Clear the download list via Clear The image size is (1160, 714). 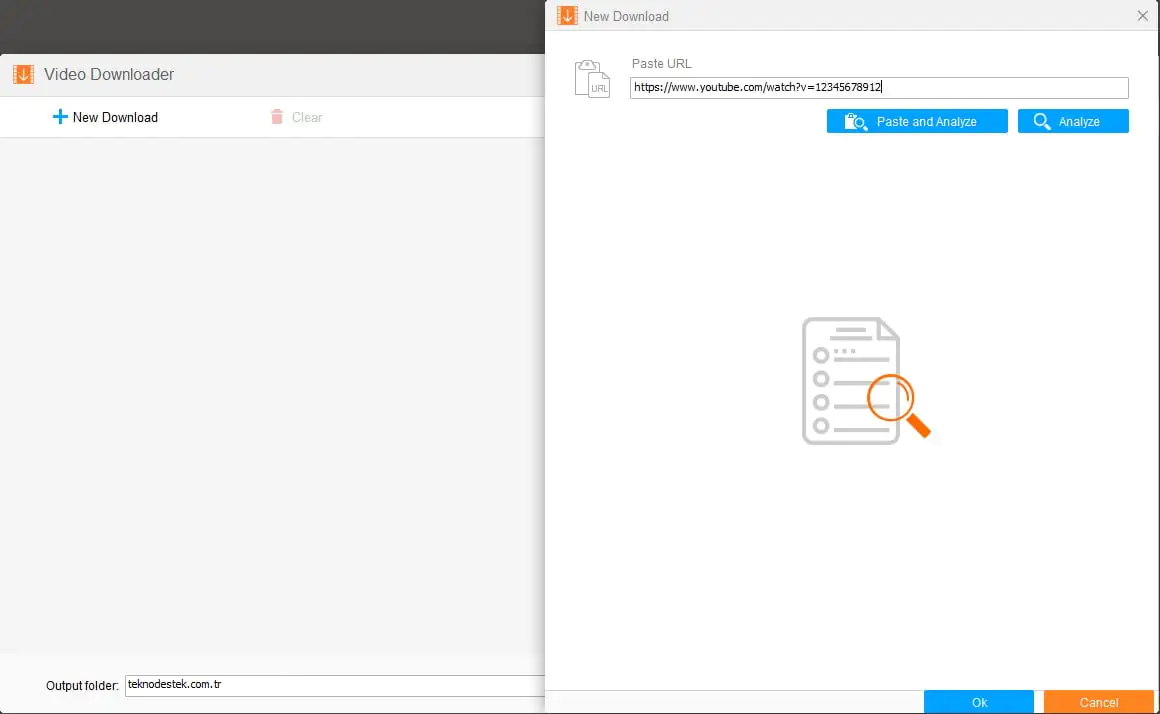(x=296, y=117)
